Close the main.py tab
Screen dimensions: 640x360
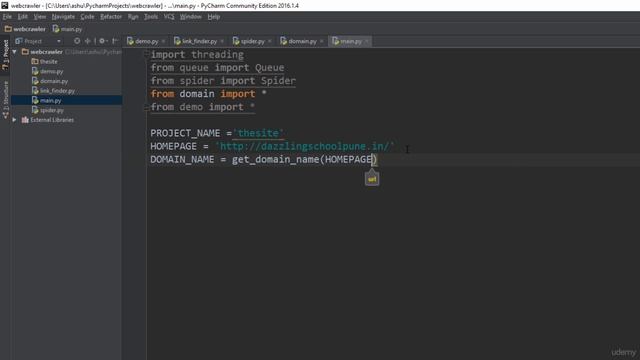pos(367,41)
